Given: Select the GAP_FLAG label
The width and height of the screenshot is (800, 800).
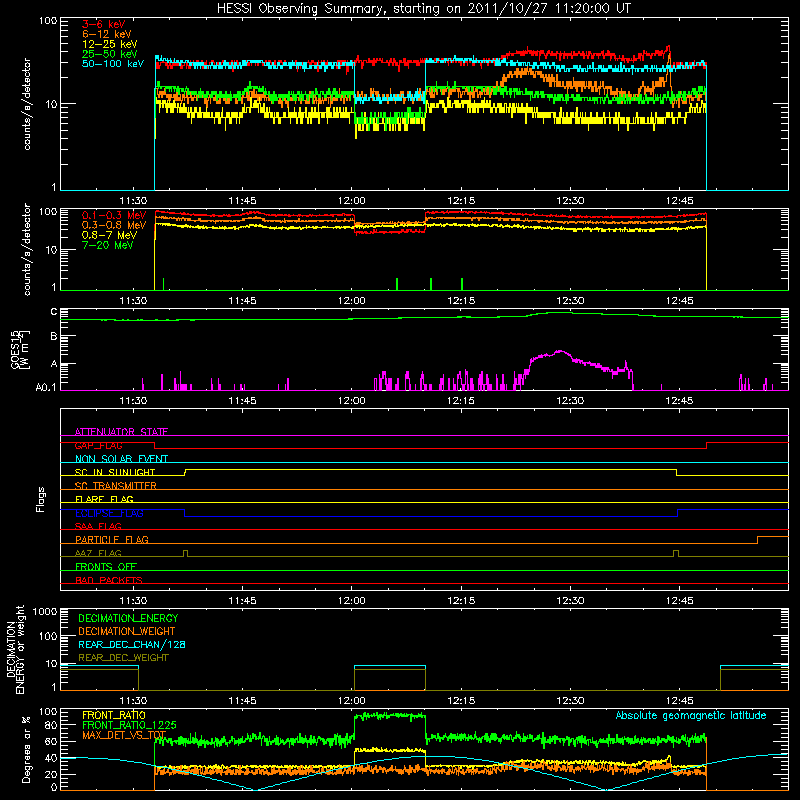Looking at the screenshot, I should (98, 445).
